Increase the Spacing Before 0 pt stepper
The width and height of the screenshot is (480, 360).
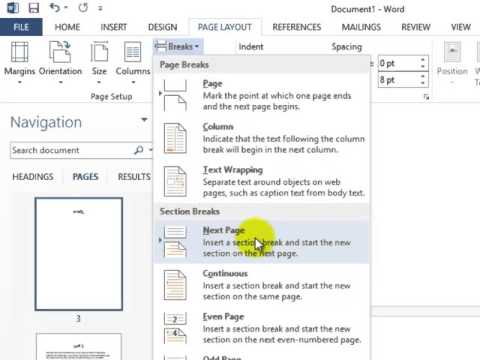tap(423, 60)
